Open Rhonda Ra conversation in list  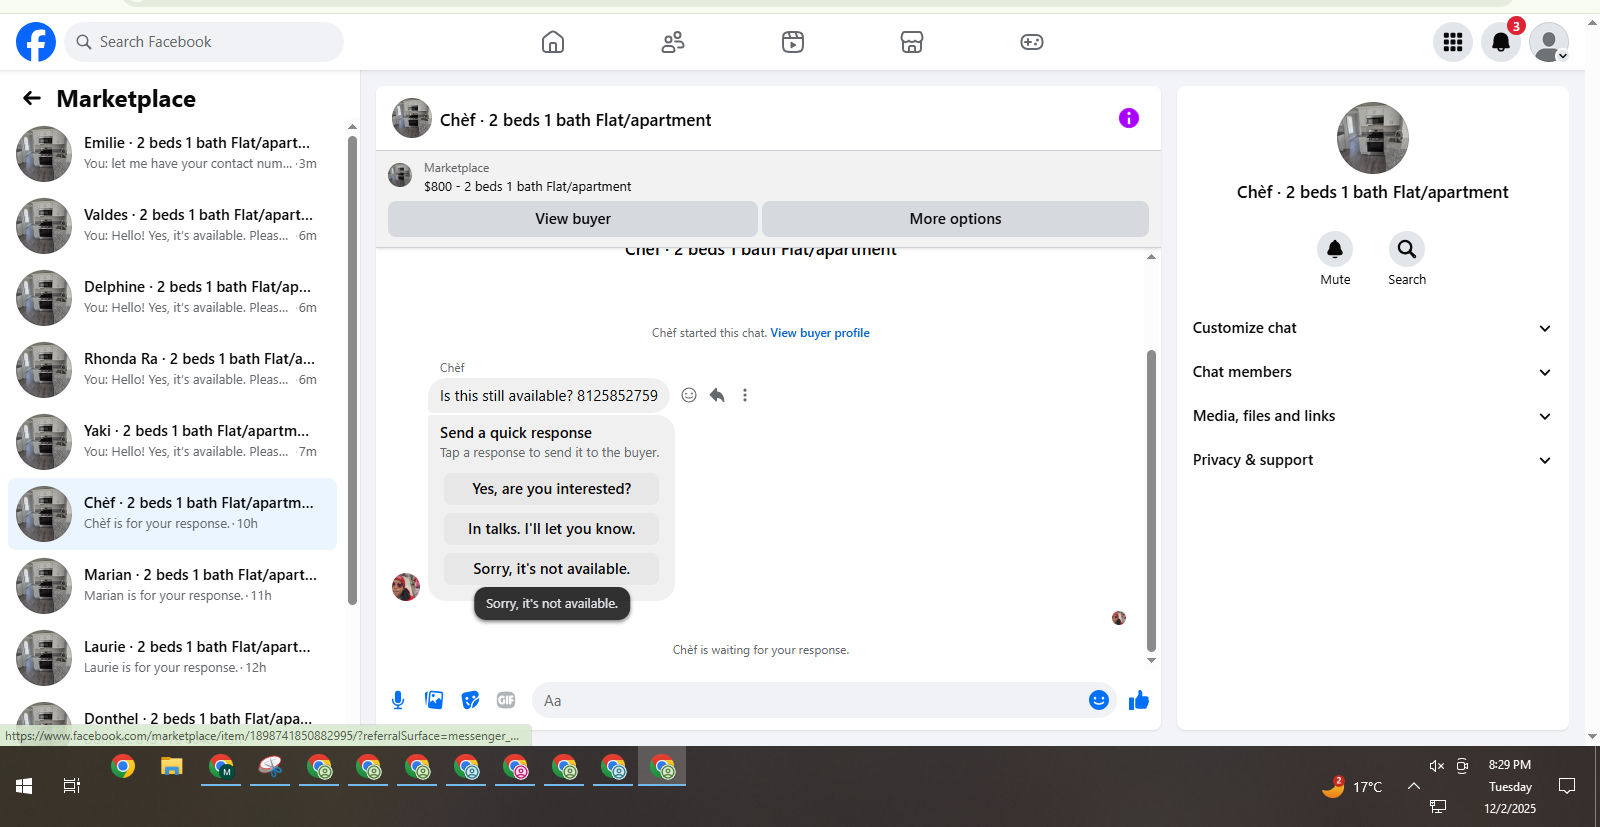172,370
